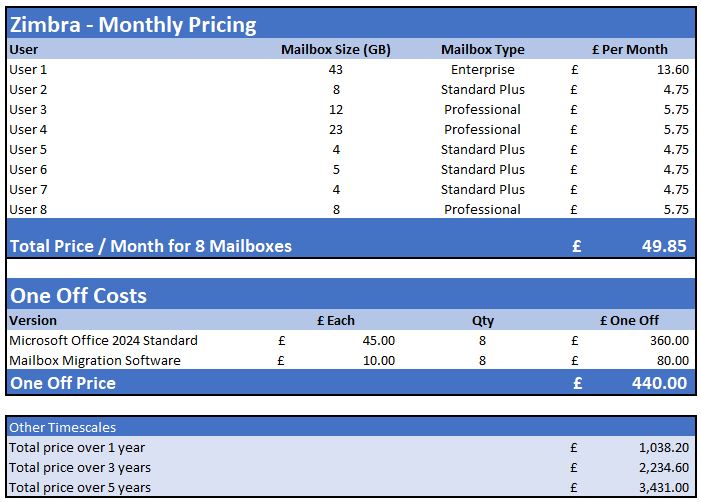The width and height of the screenshot is (701, 502).
Task: Click User 4 mailbox size 23
Action: point(336,130)
